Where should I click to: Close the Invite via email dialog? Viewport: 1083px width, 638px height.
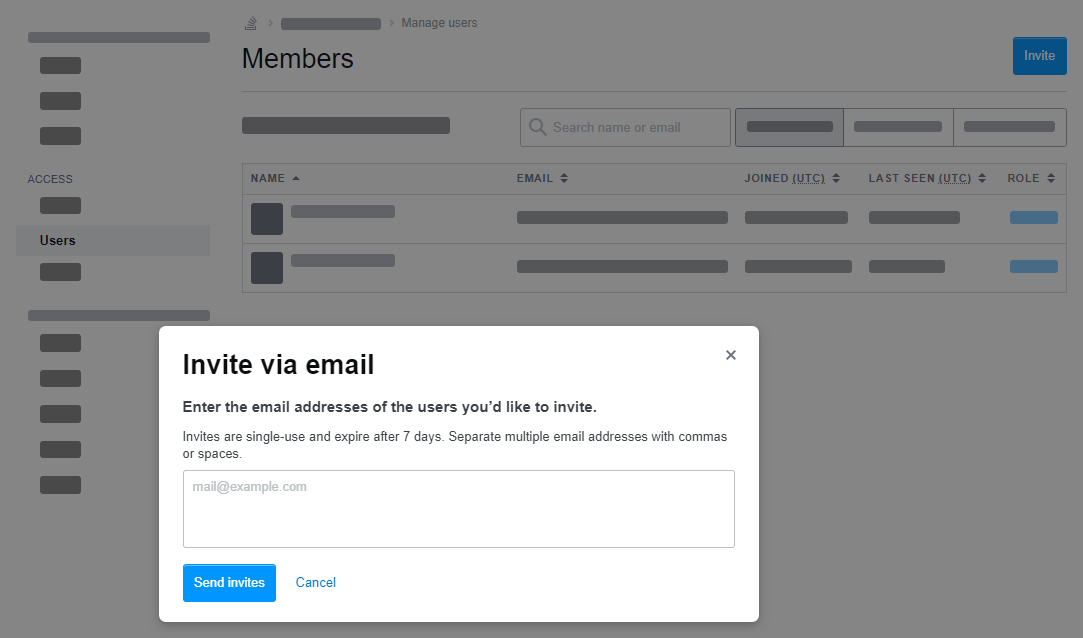point(731,355)
